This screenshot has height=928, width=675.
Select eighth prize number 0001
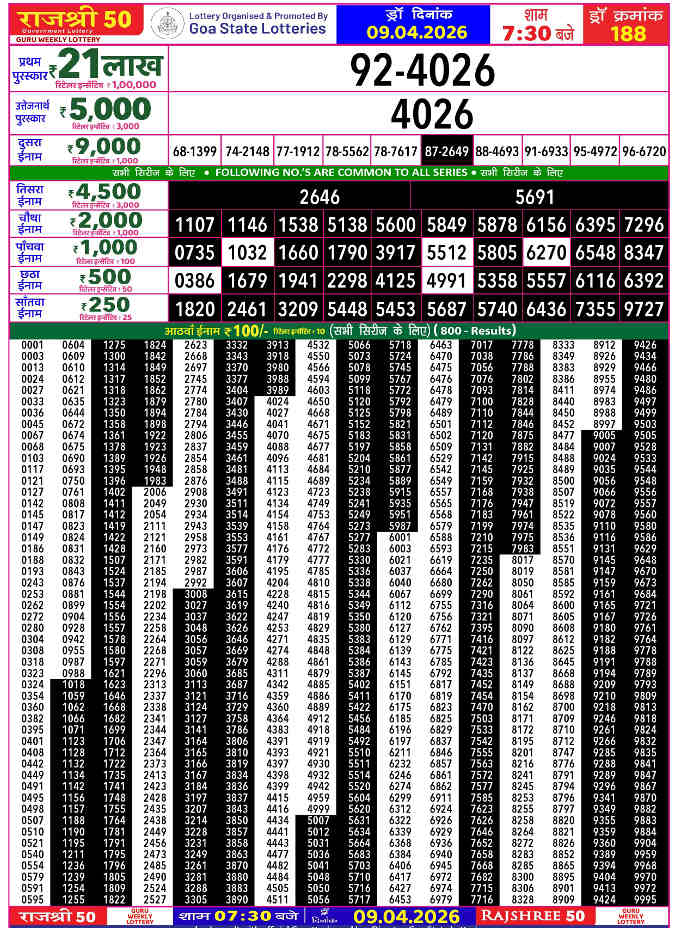pyautogui.click(x=33, y=345)
